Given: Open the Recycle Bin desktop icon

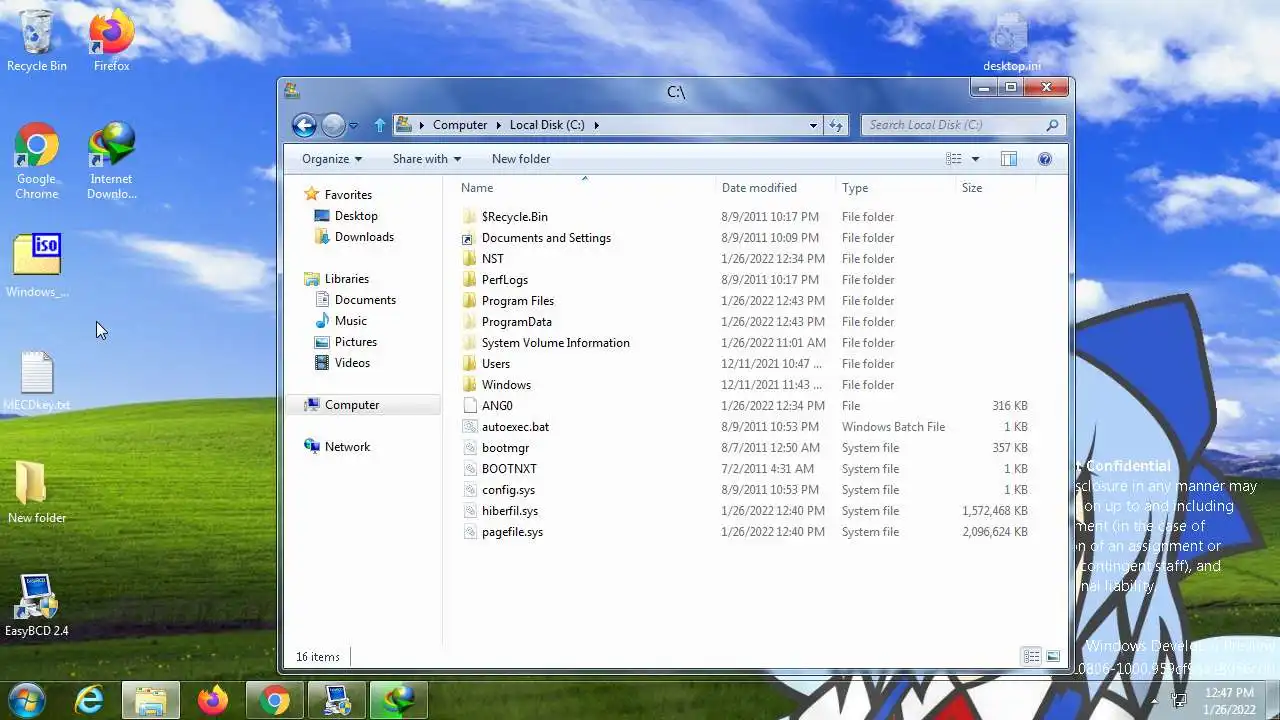Looking at the screenshot, I should pyautogui.click(x=37, y=40).
